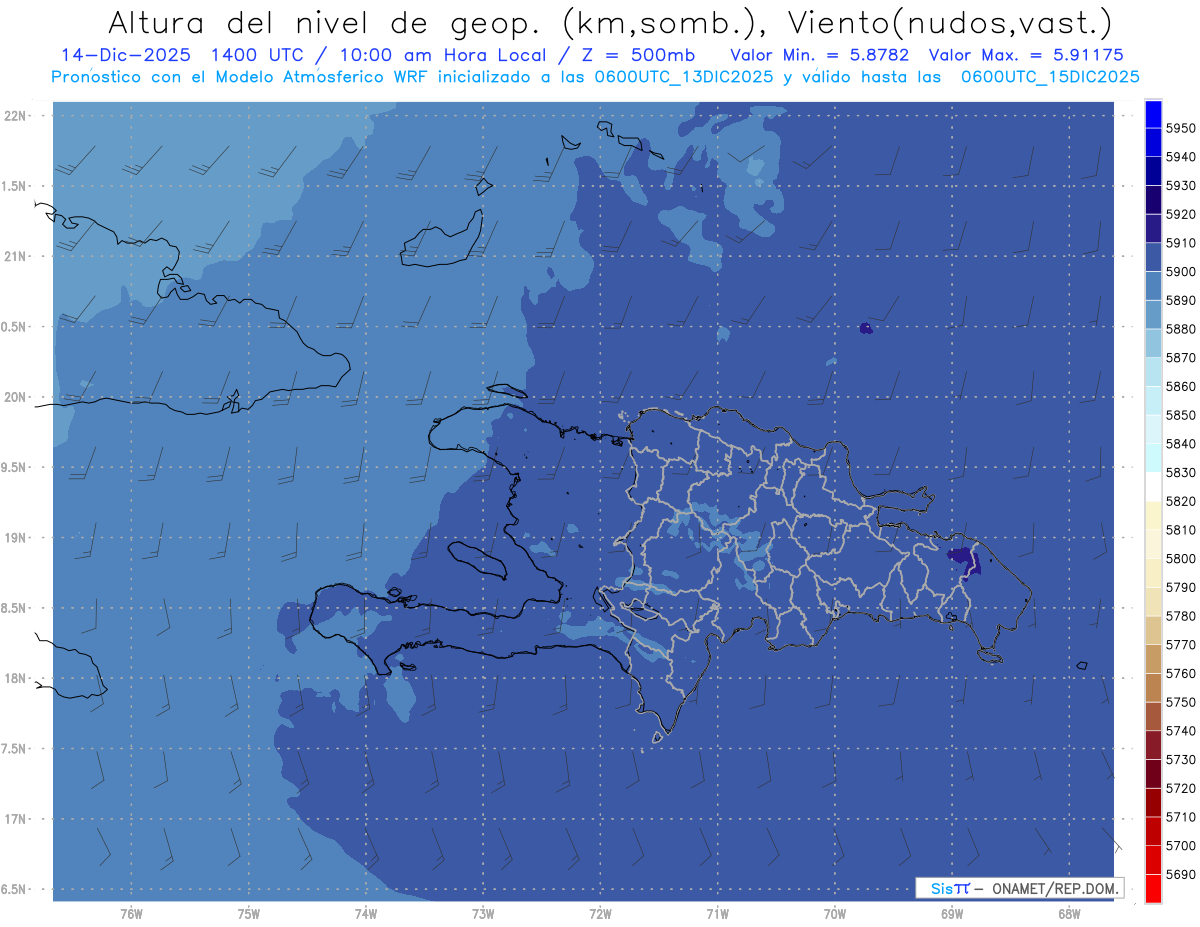Click the bright blue legend swatch above 5950
Screen dimensions: 1200x927
pyautogui.click(x=1152, y=114)
